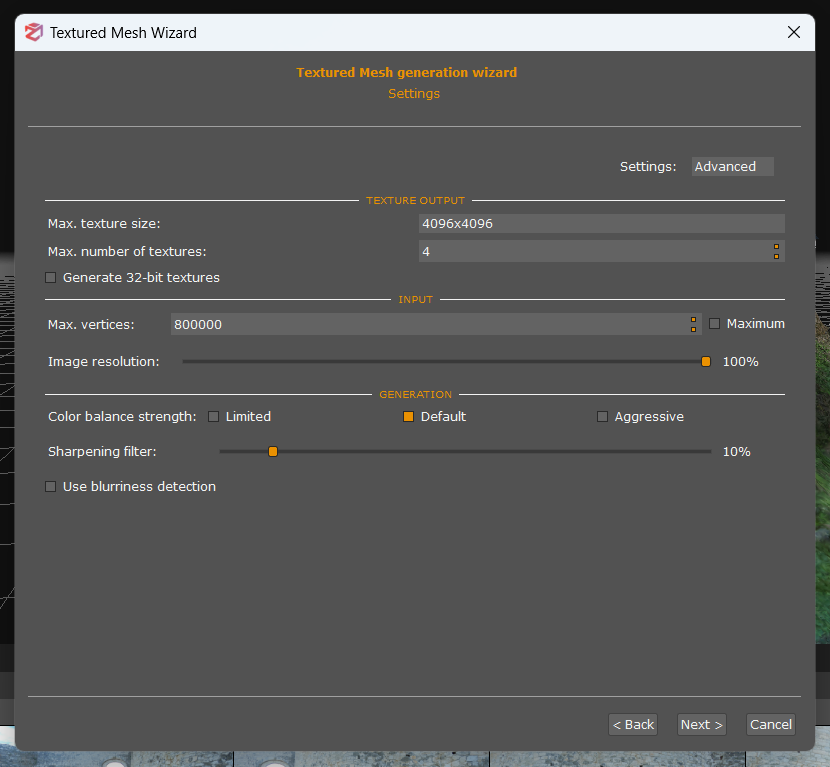Choose Aggressive color balance strength

[602, 417]
